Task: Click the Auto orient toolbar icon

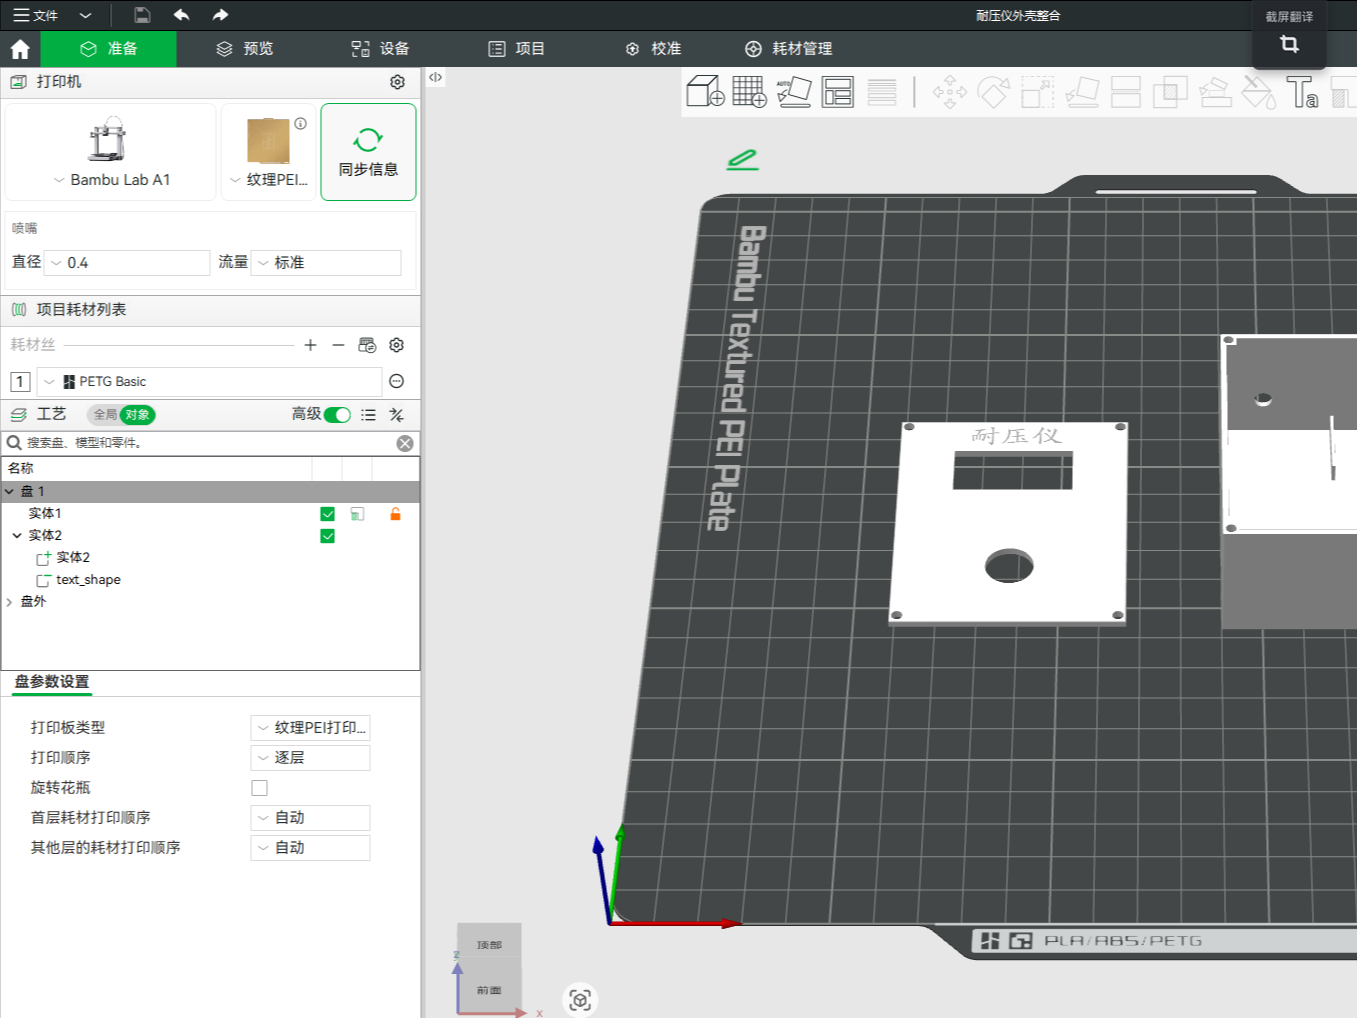Action: [x=794, y=91]
